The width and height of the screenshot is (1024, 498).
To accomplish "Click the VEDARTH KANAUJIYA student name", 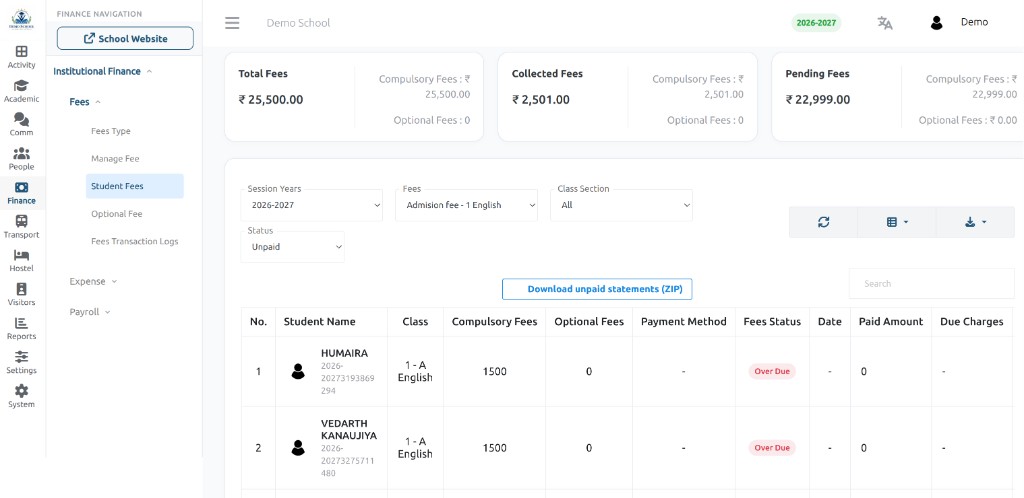I will (x=349, y=429).
